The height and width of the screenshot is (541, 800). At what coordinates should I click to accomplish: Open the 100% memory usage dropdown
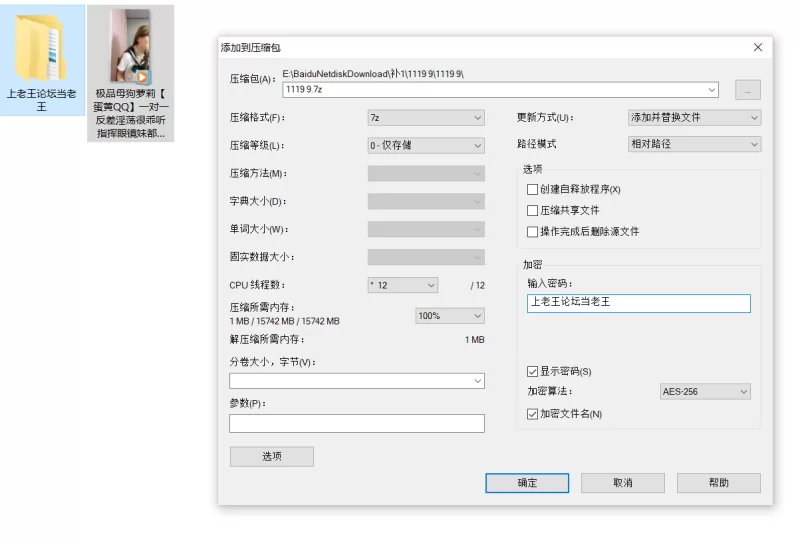(x=449, y=316)
